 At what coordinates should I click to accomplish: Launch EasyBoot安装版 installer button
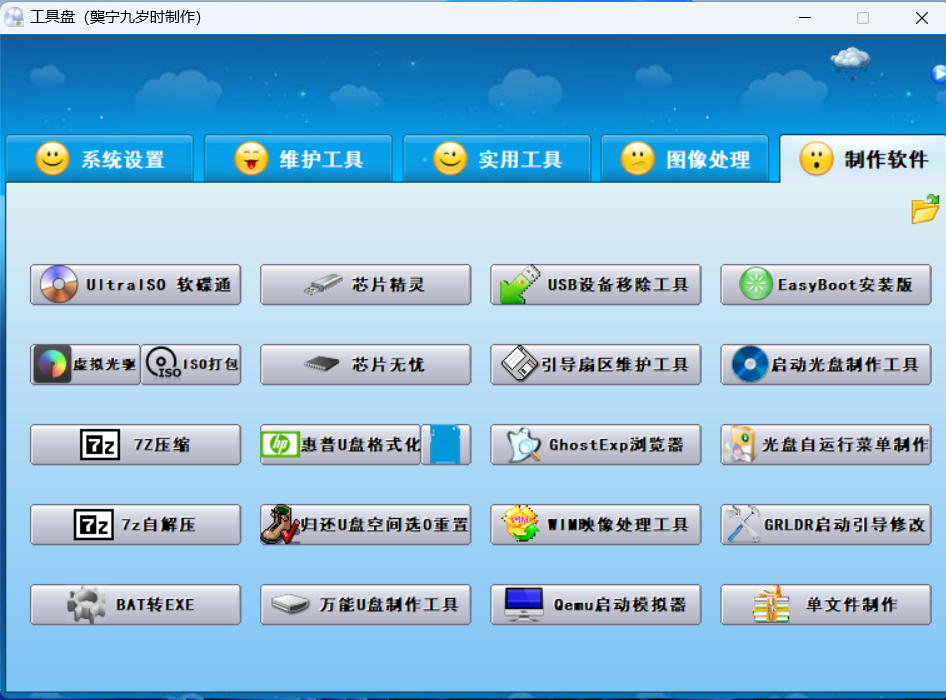(x=826, y=285)
